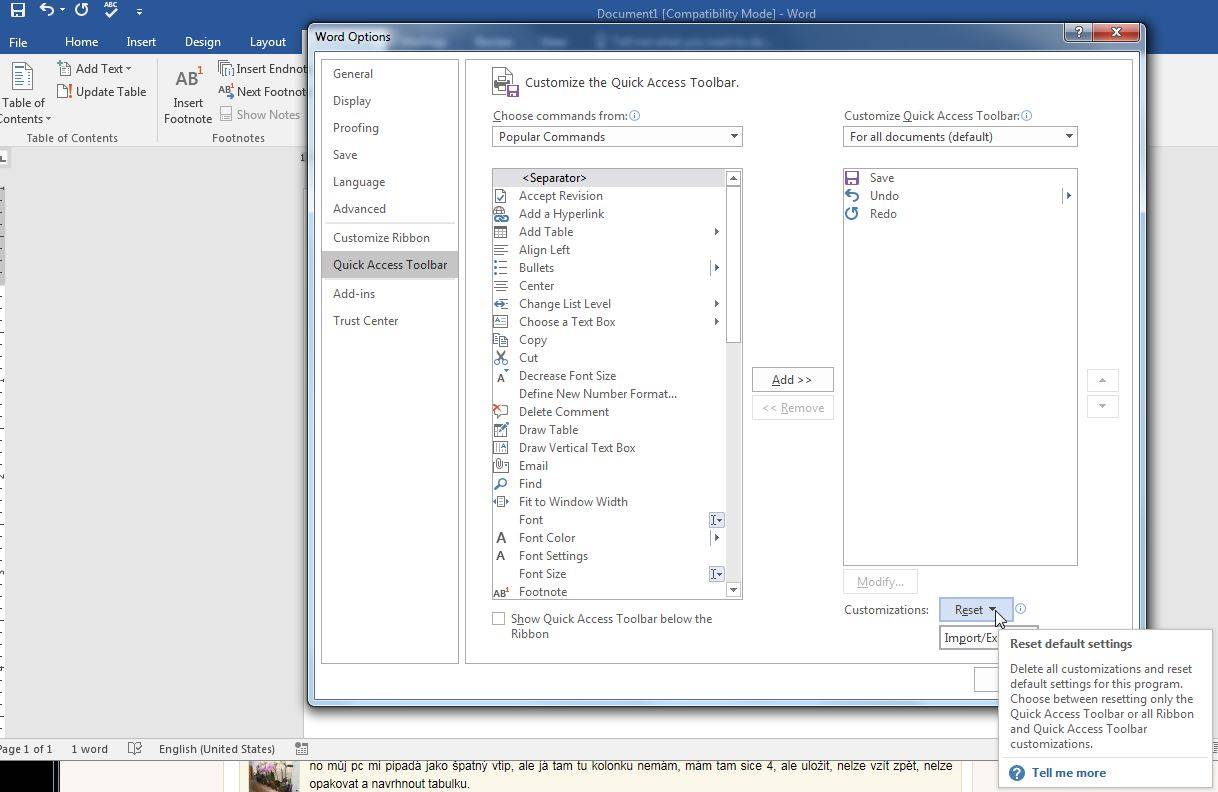Select the Fit to Window Width command
Screen dimensions: 1218x792
[x=609, y=502]
